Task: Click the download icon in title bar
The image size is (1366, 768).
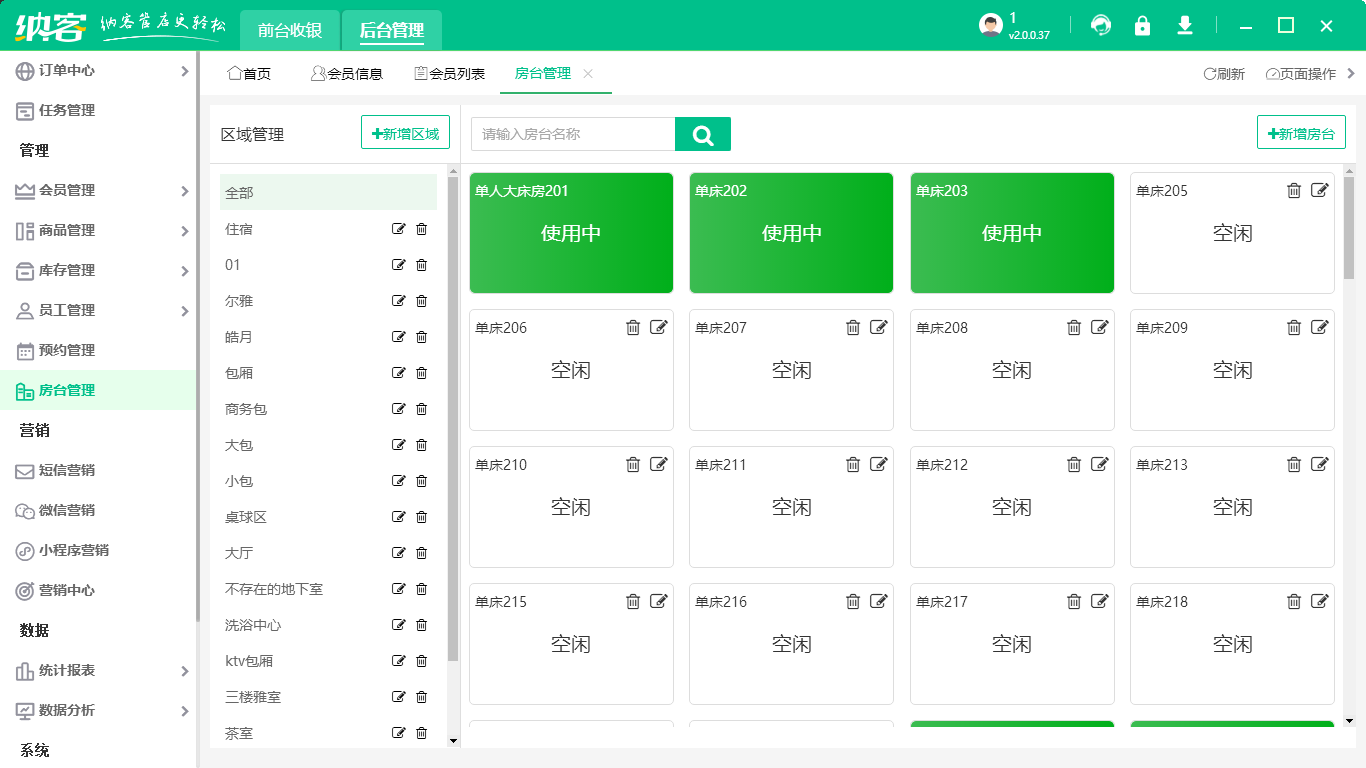Action: coord(1185,25)
